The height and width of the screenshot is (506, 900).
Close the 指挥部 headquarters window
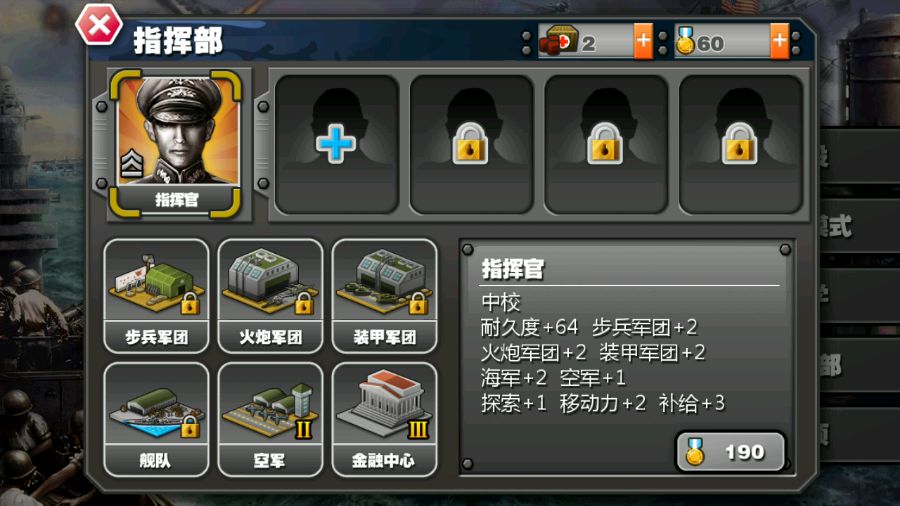coord(99,24)
